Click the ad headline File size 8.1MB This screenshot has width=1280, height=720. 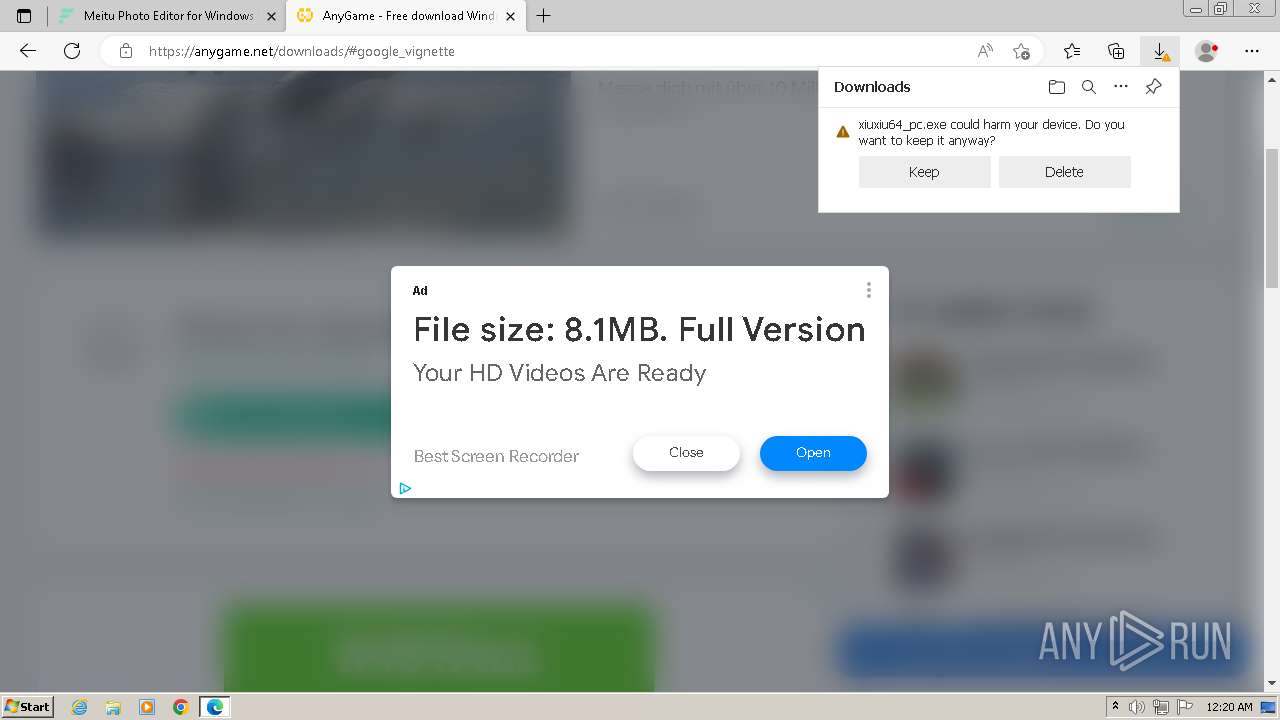[x=639, y=330]
